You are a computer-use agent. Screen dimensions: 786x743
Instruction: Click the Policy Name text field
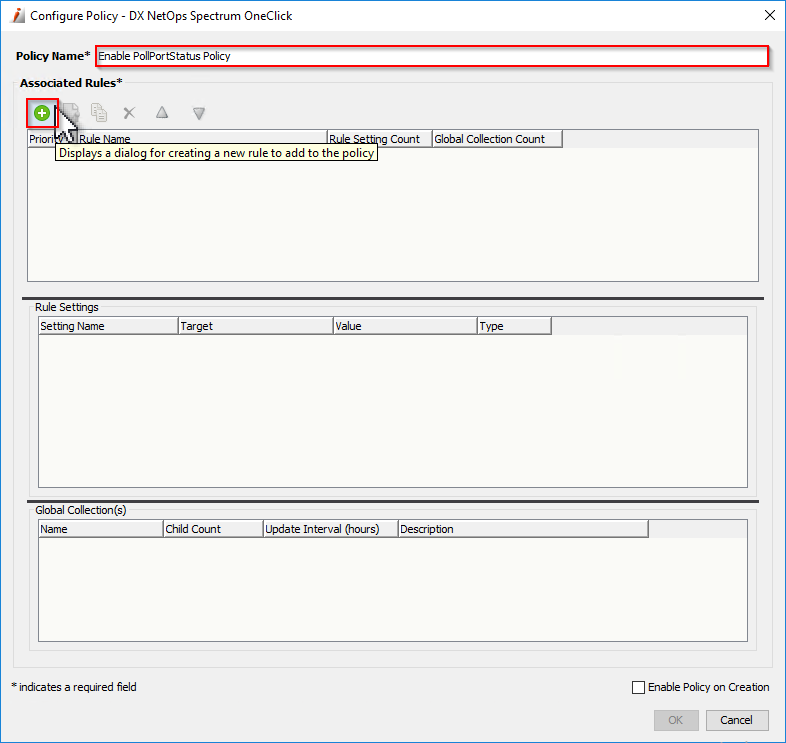tap(432, 56)
